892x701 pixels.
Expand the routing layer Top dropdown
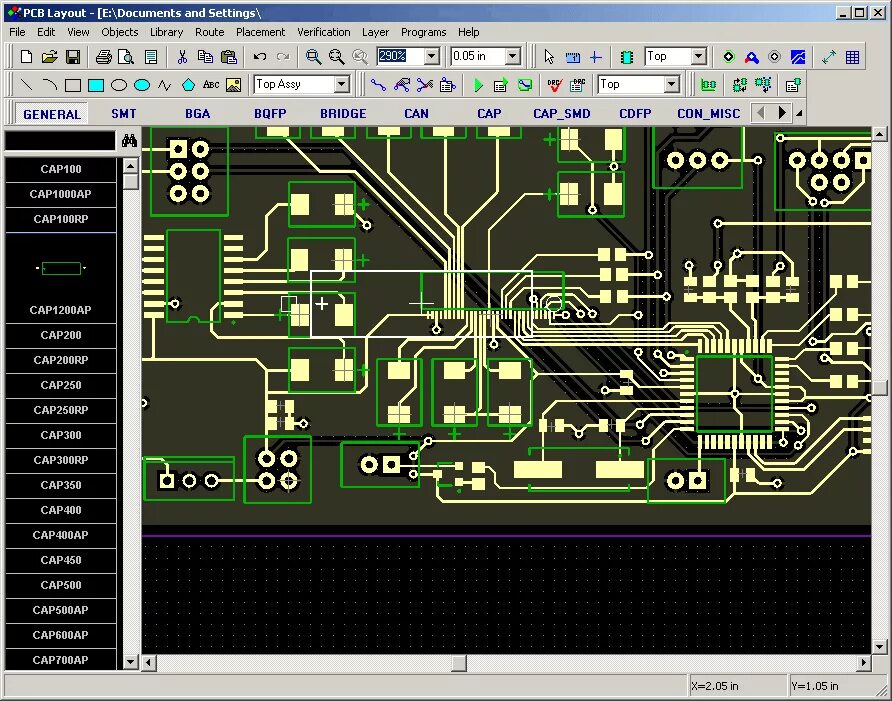click(672, 84)
